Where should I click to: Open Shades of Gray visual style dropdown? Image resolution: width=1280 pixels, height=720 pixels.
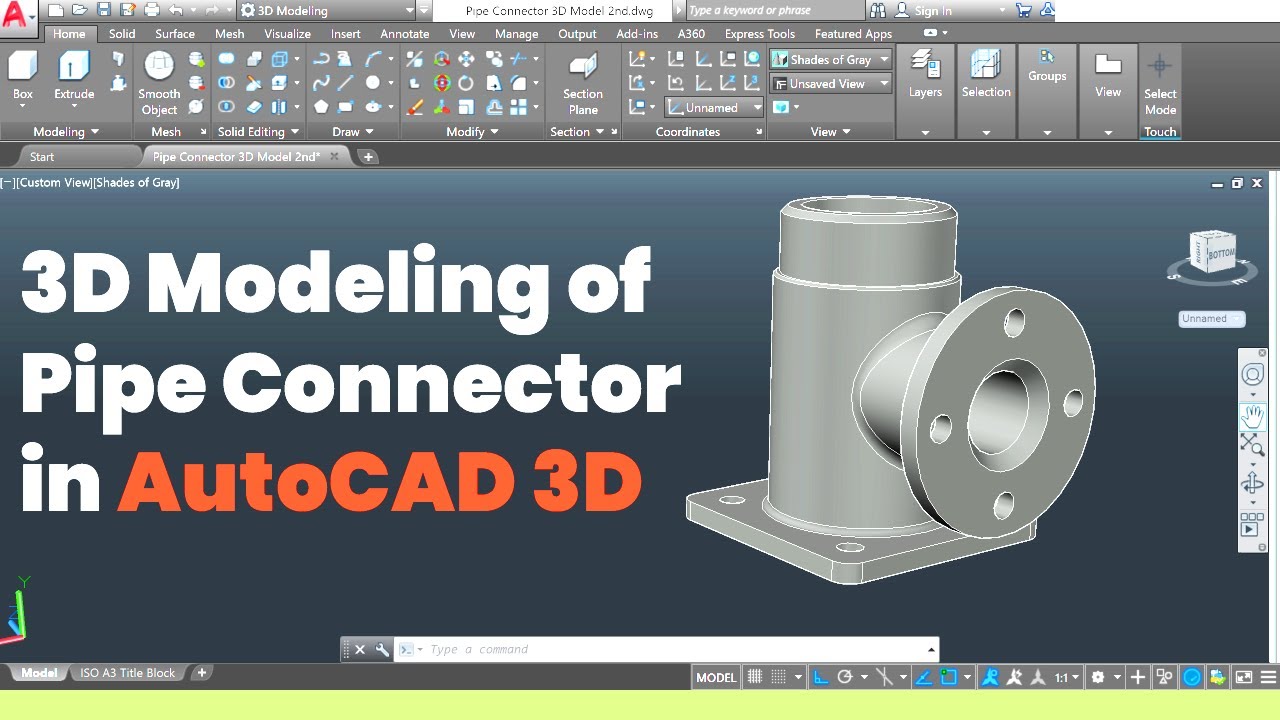click(830, 59)
